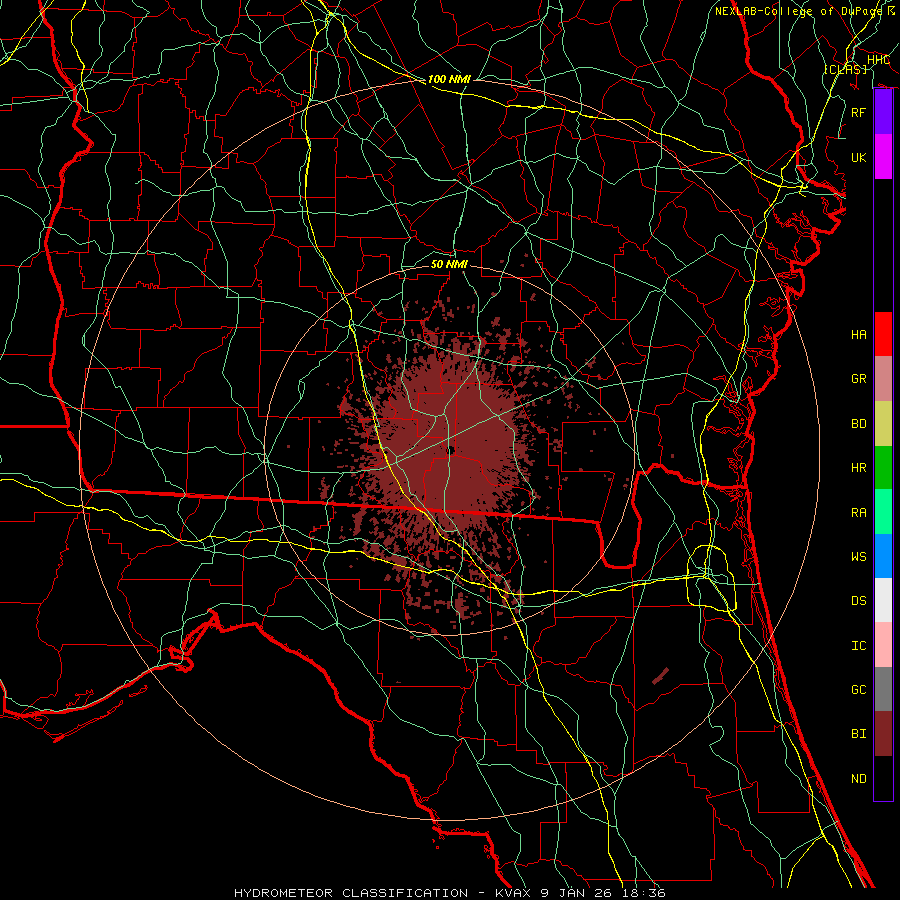Click the ND black legend swatch
Screen dimensions: 900x900
pos(883,778)
